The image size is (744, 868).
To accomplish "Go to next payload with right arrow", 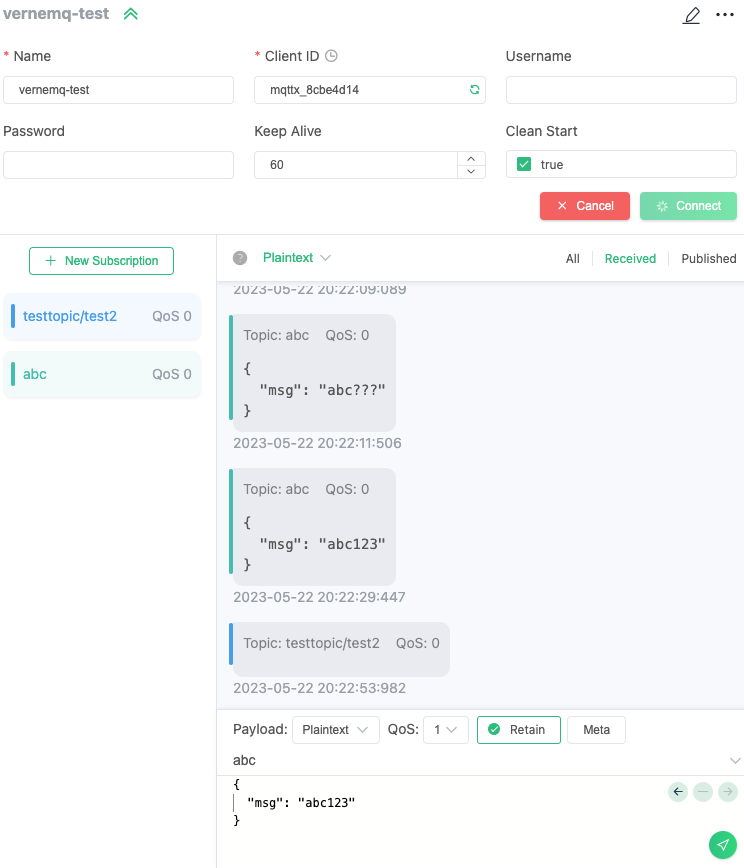I will click(728, 792).
